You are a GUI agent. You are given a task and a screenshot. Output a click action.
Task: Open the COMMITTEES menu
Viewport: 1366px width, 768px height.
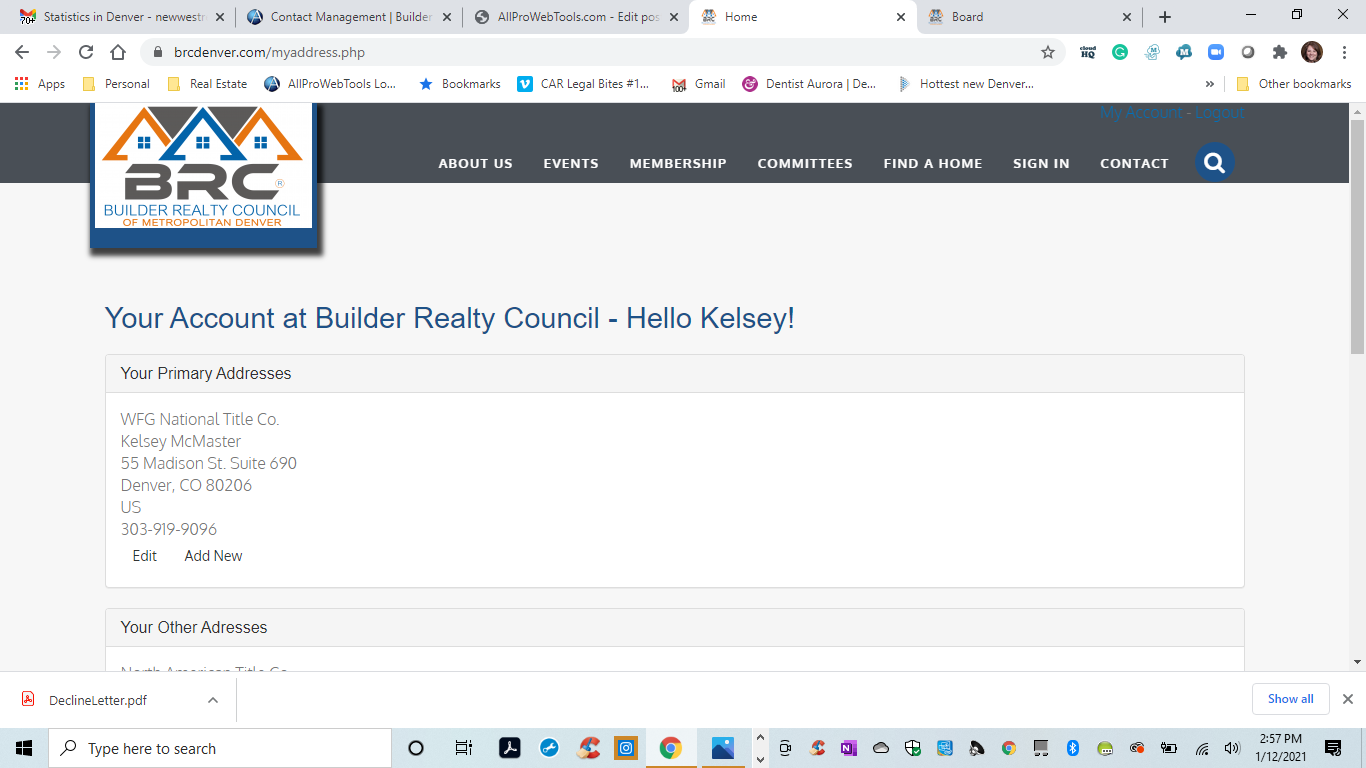point(805,163)
